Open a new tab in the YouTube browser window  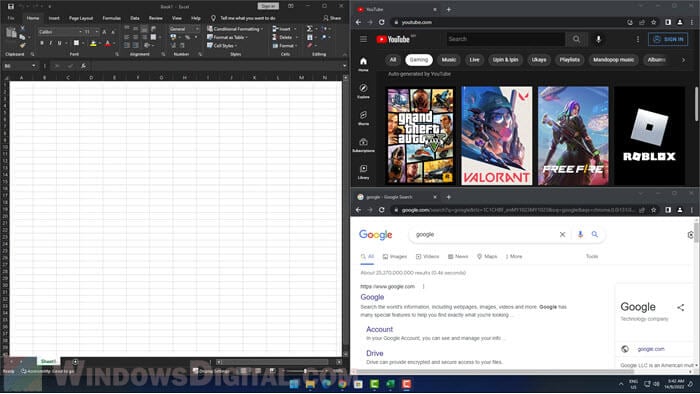point(449,9)
